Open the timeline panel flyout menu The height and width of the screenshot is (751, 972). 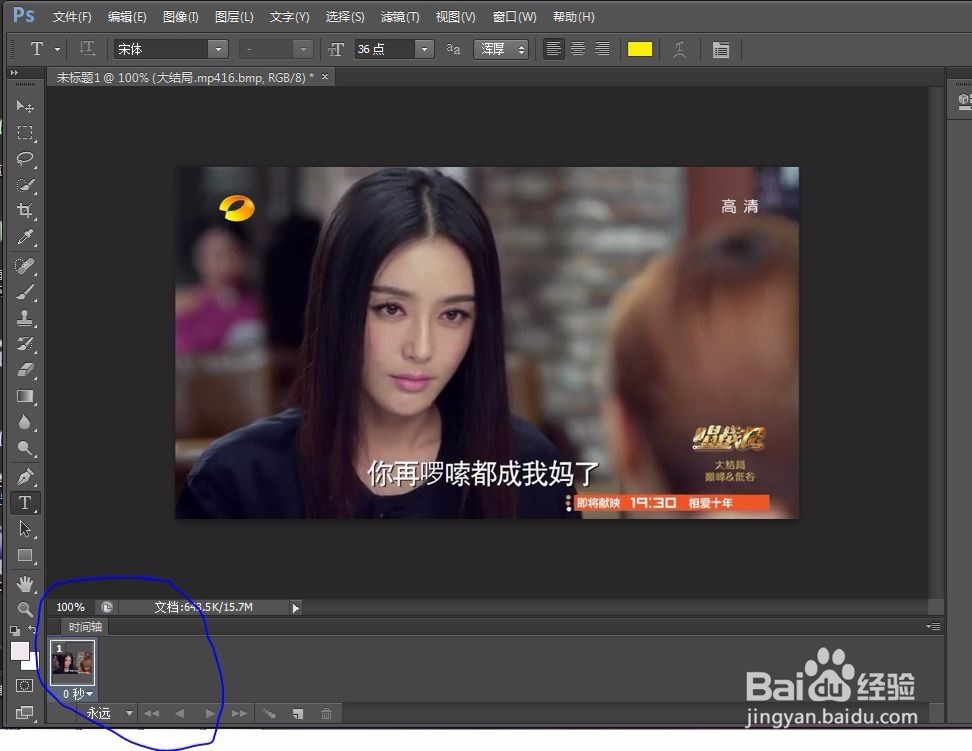click(x=934, y=626)
